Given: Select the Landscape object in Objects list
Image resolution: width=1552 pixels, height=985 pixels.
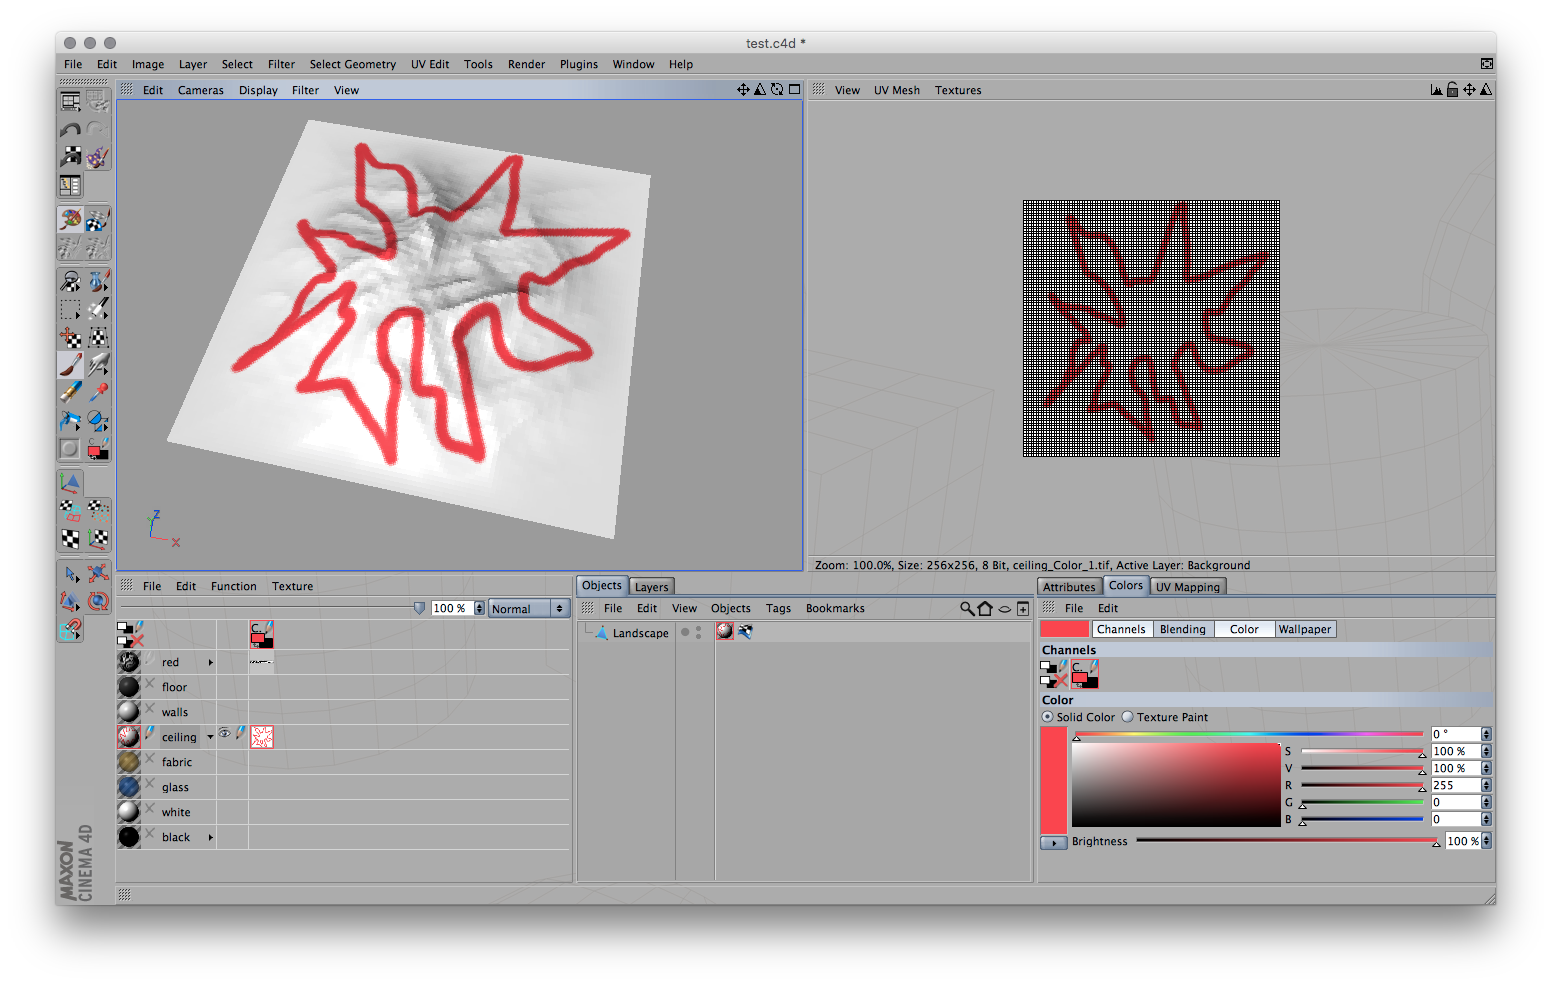Looking at the screenshot, I should pos(640,633).
